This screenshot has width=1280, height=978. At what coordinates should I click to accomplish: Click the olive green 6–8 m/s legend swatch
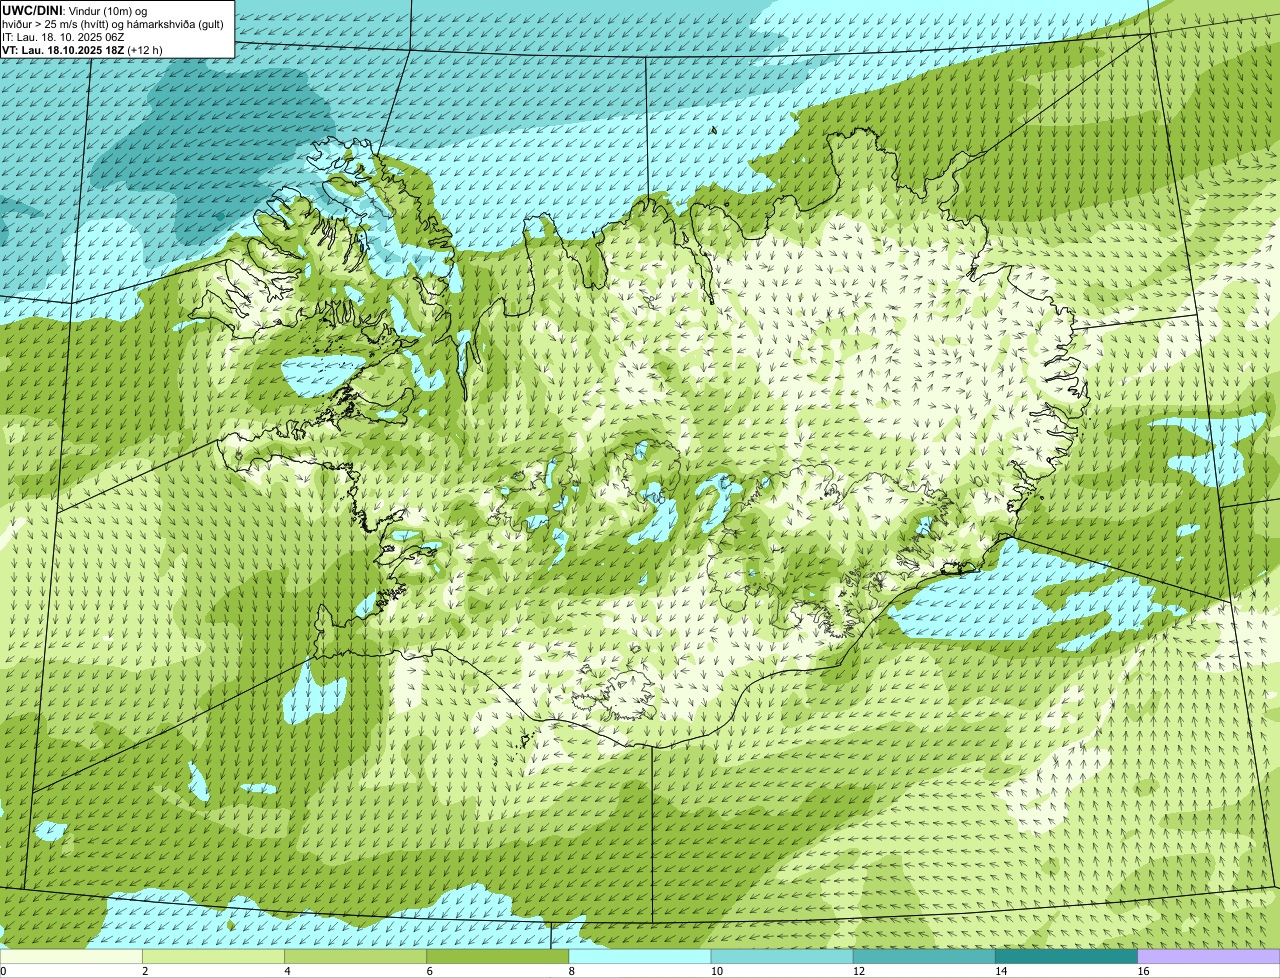pyautogui.click(x=498, y=957)
